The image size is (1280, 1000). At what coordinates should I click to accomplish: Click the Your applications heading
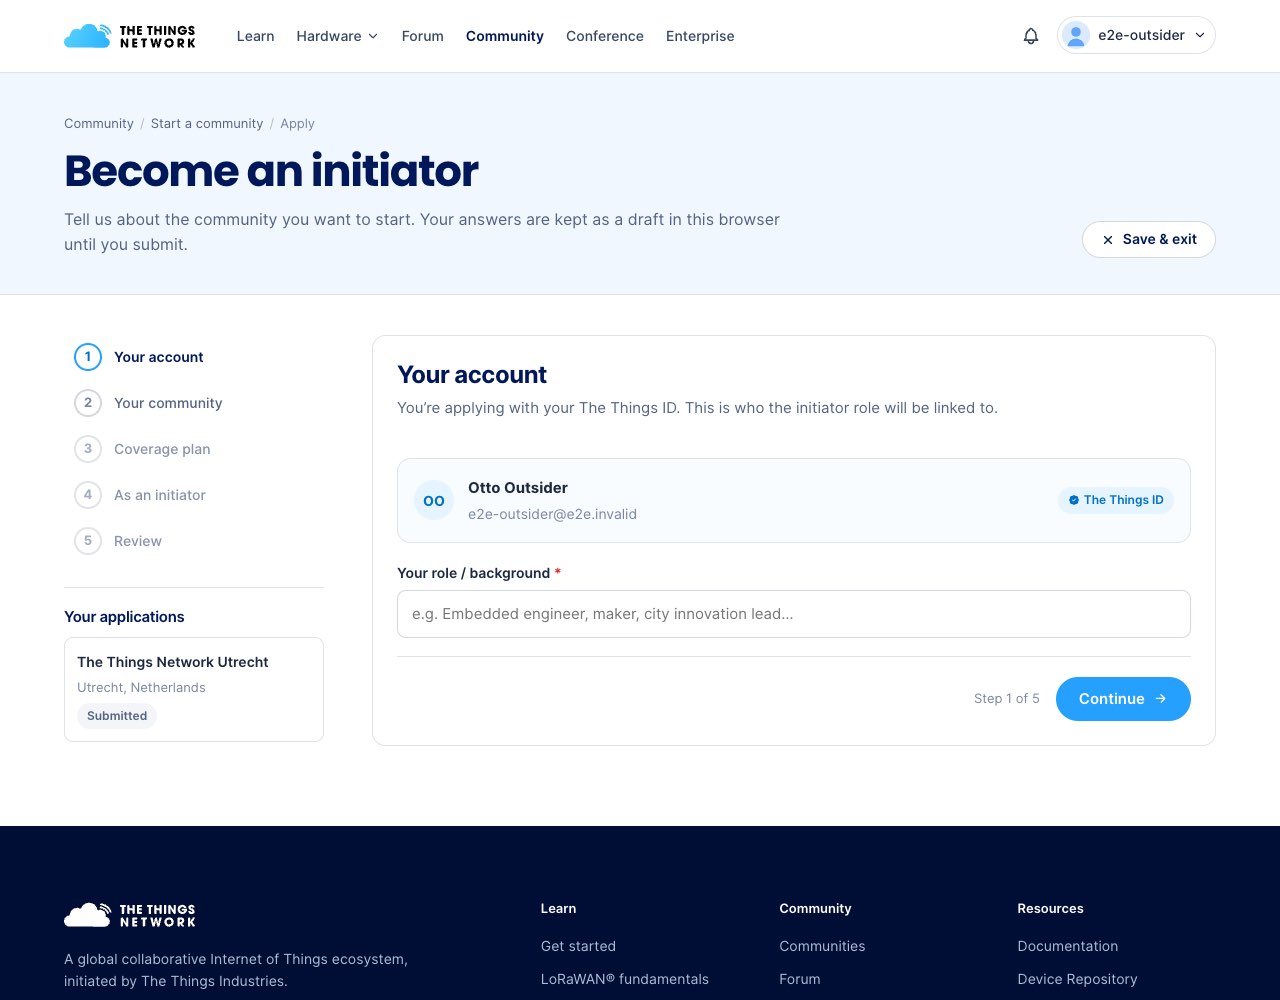[x=124, y=617]
